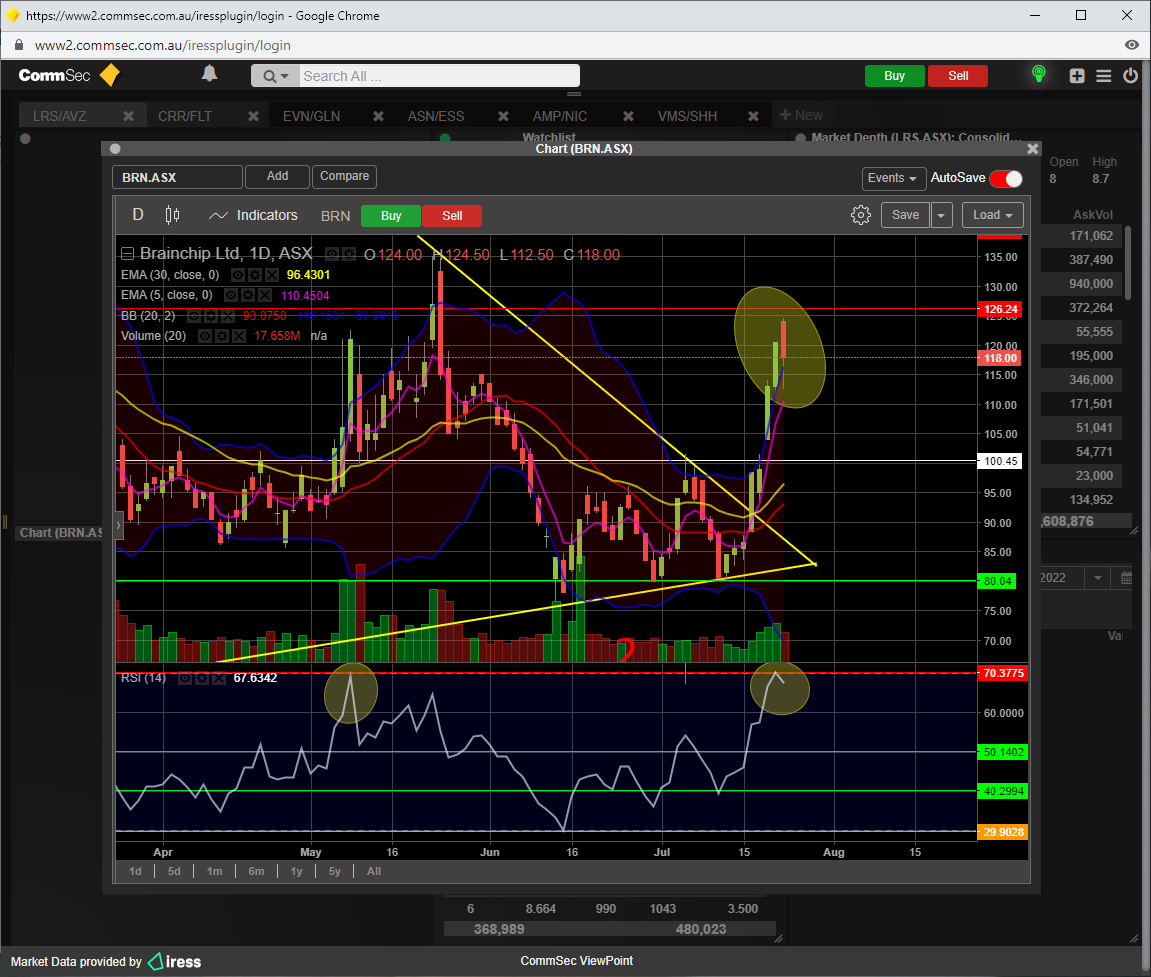Switch to the CRR/FLT tab
Viewport: 1151px width, 977px height.
(x=185, y=116)
